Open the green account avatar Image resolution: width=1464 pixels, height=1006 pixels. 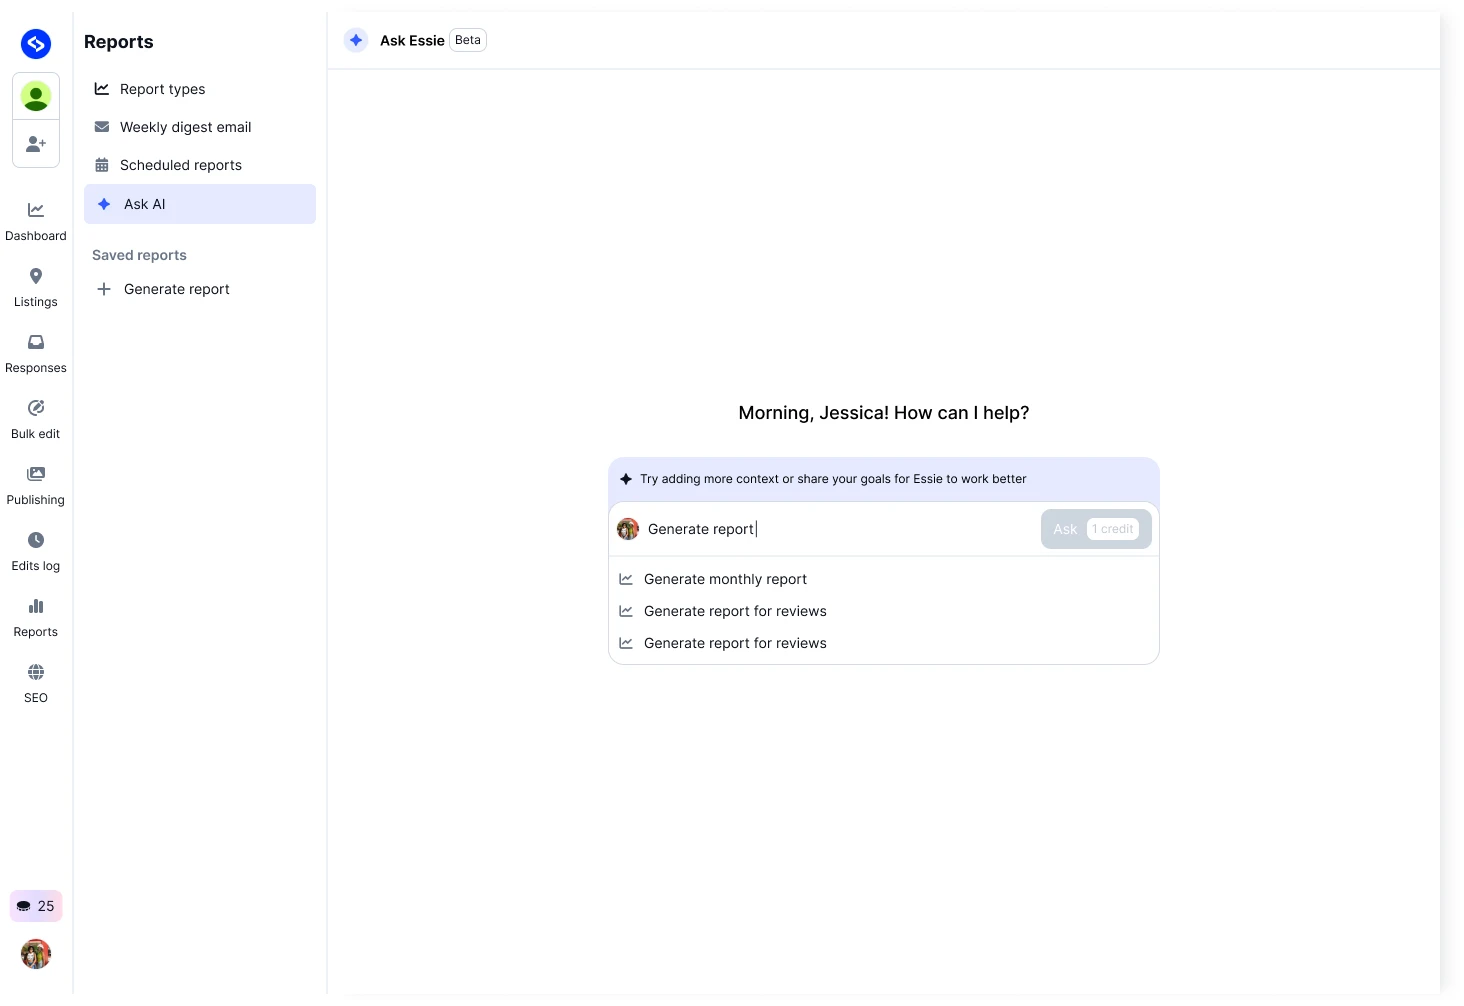click(x=36, y=96)
